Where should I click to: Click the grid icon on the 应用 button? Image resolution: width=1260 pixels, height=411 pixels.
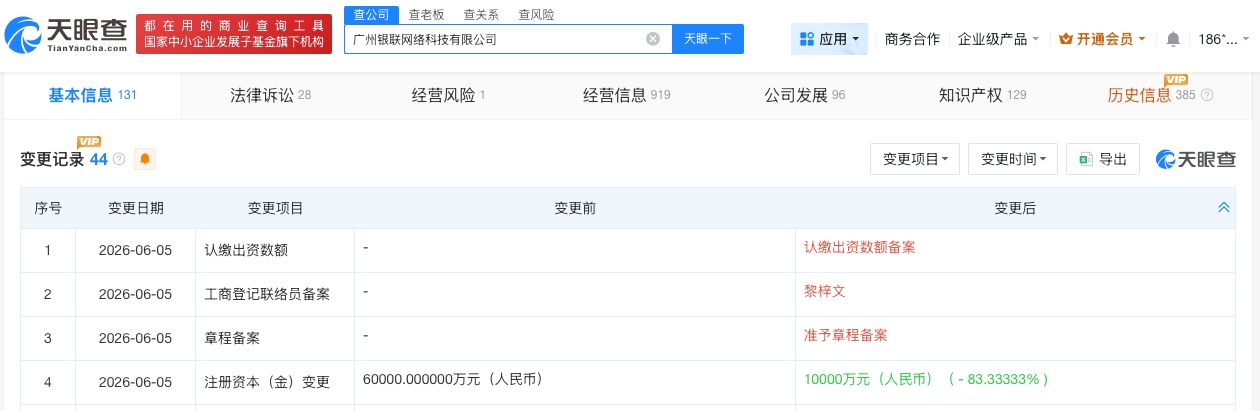click(x=807, y=39)
